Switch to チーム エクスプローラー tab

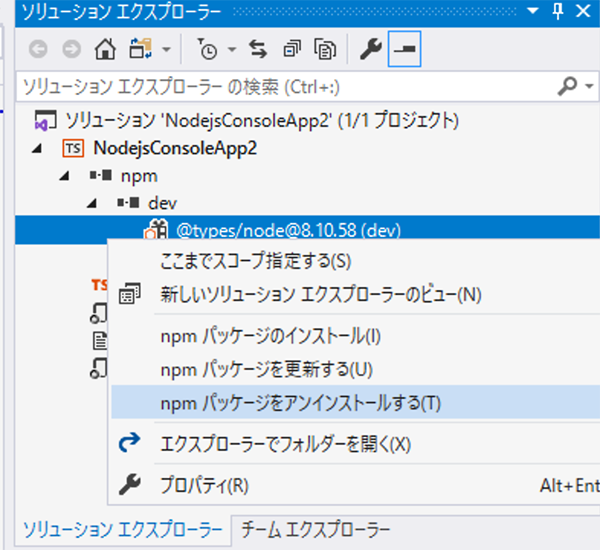pyautogui.click(x=316, y=530)
